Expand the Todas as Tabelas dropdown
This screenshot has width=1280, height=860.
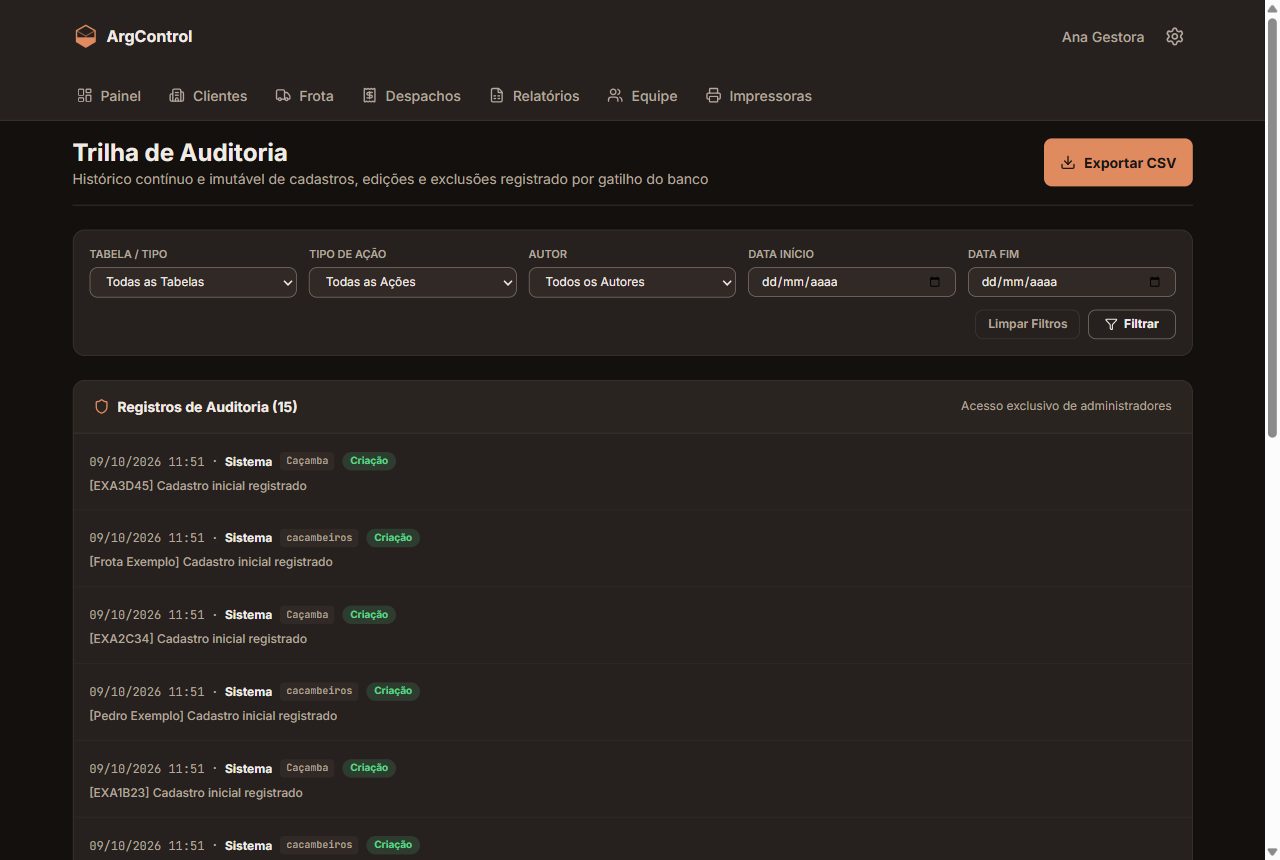tap(193, 282)
